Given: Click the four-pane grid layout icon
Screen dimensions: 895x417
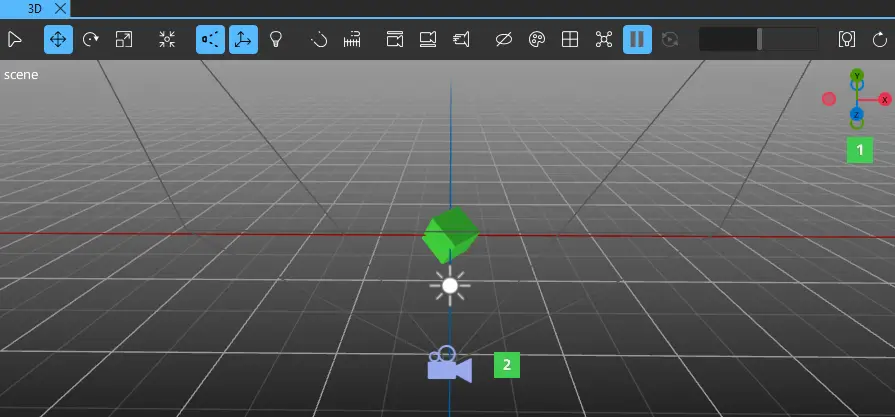Looking at the screenshot, I should coord(569,40).
